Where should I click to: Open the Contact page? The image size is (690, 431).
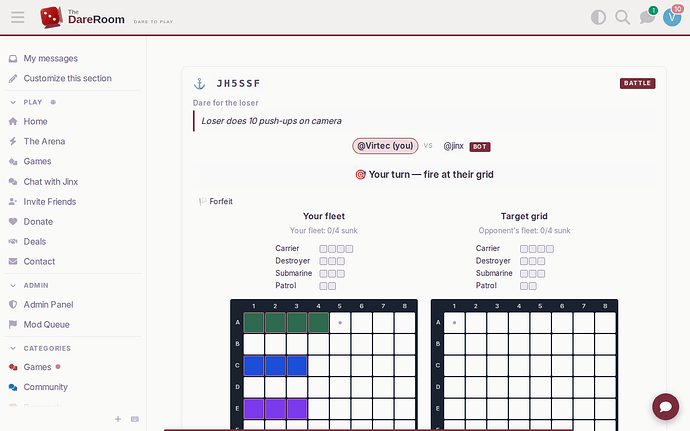click(39, 262)
